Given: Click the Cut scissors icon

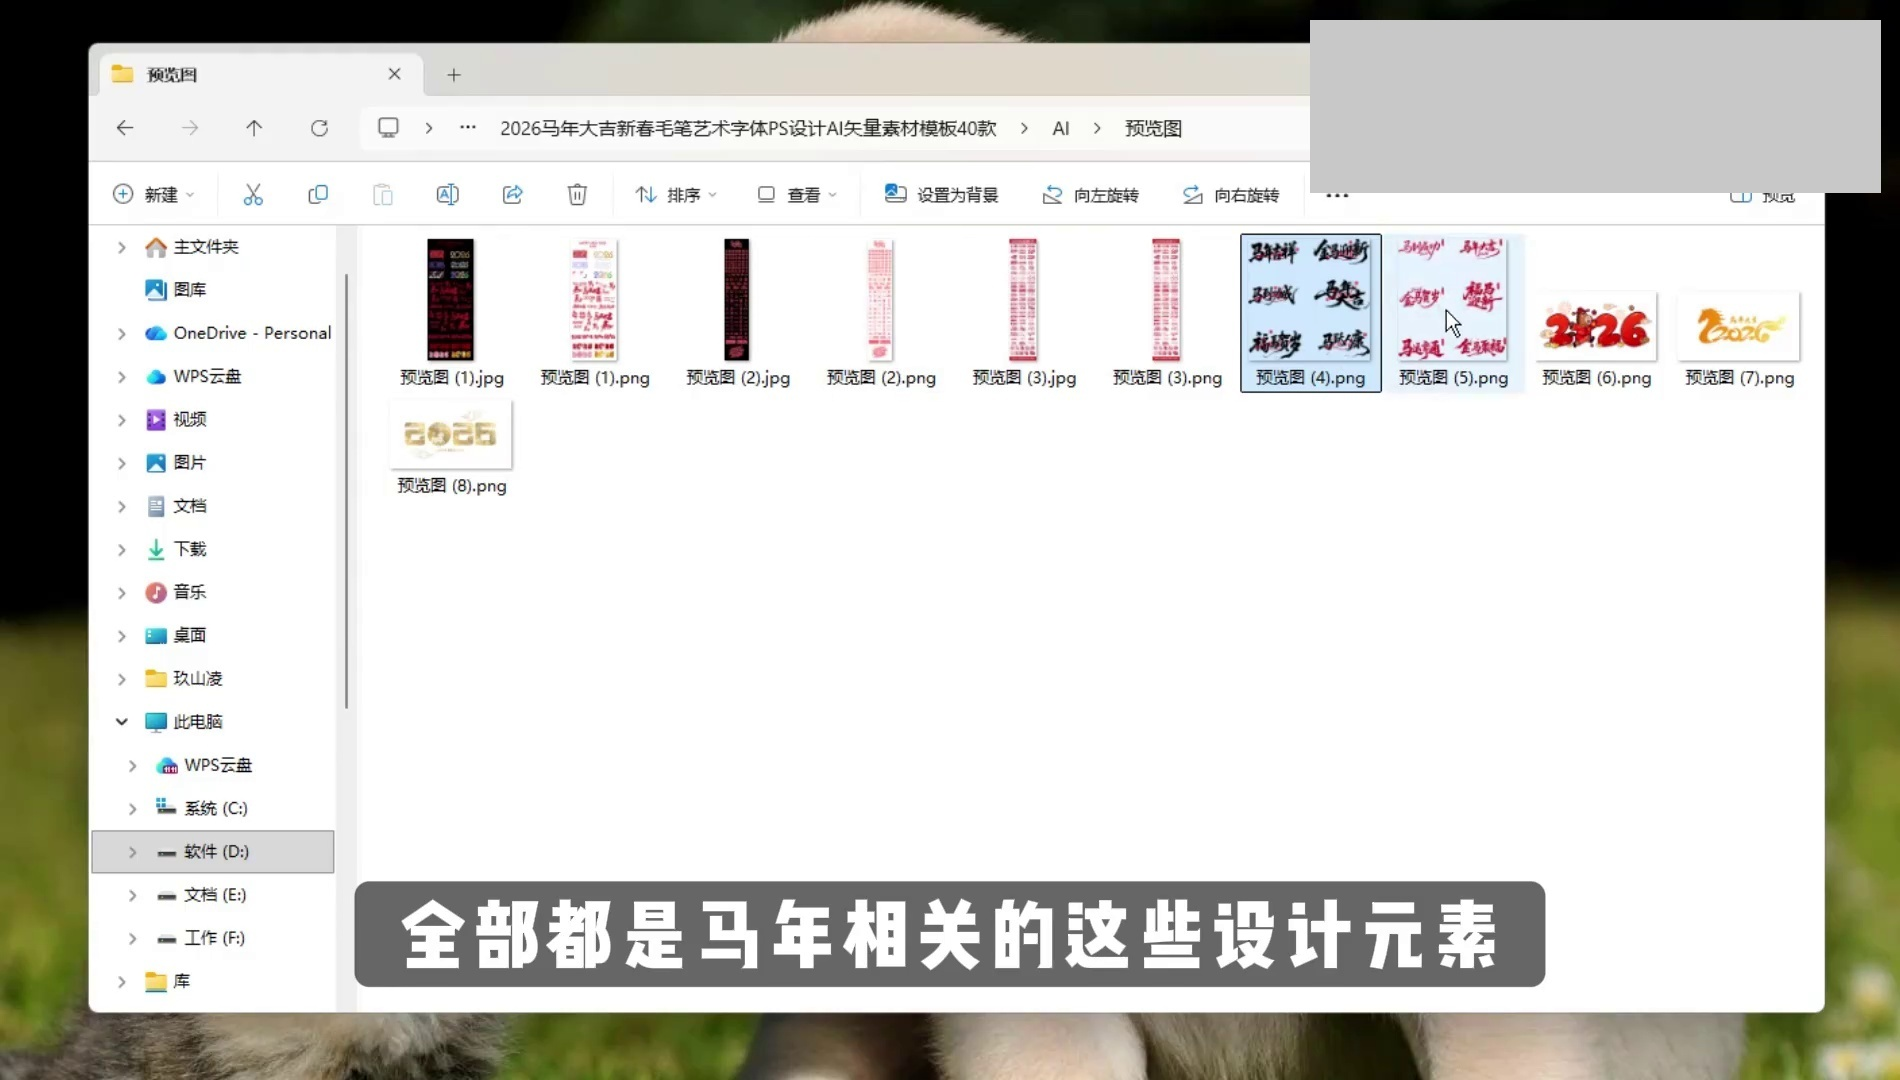Looking at the screenshot, I should click(x=253, y=195).
